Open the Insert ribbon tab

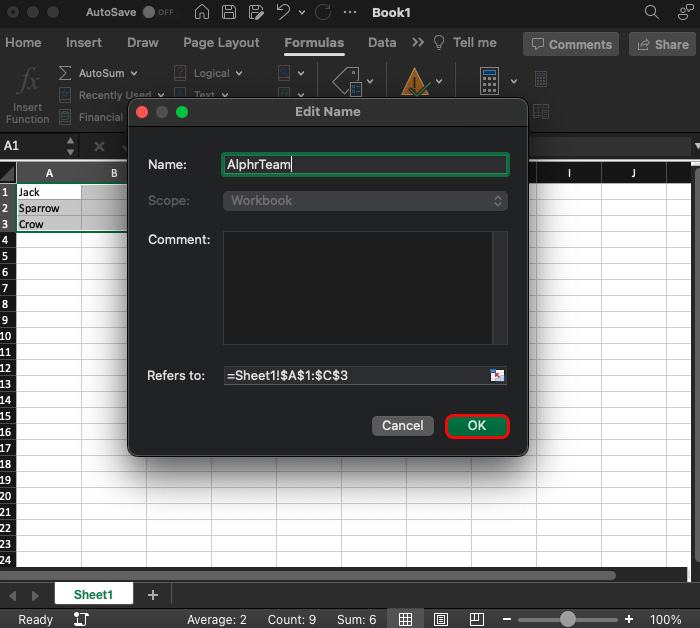(84, 43)
